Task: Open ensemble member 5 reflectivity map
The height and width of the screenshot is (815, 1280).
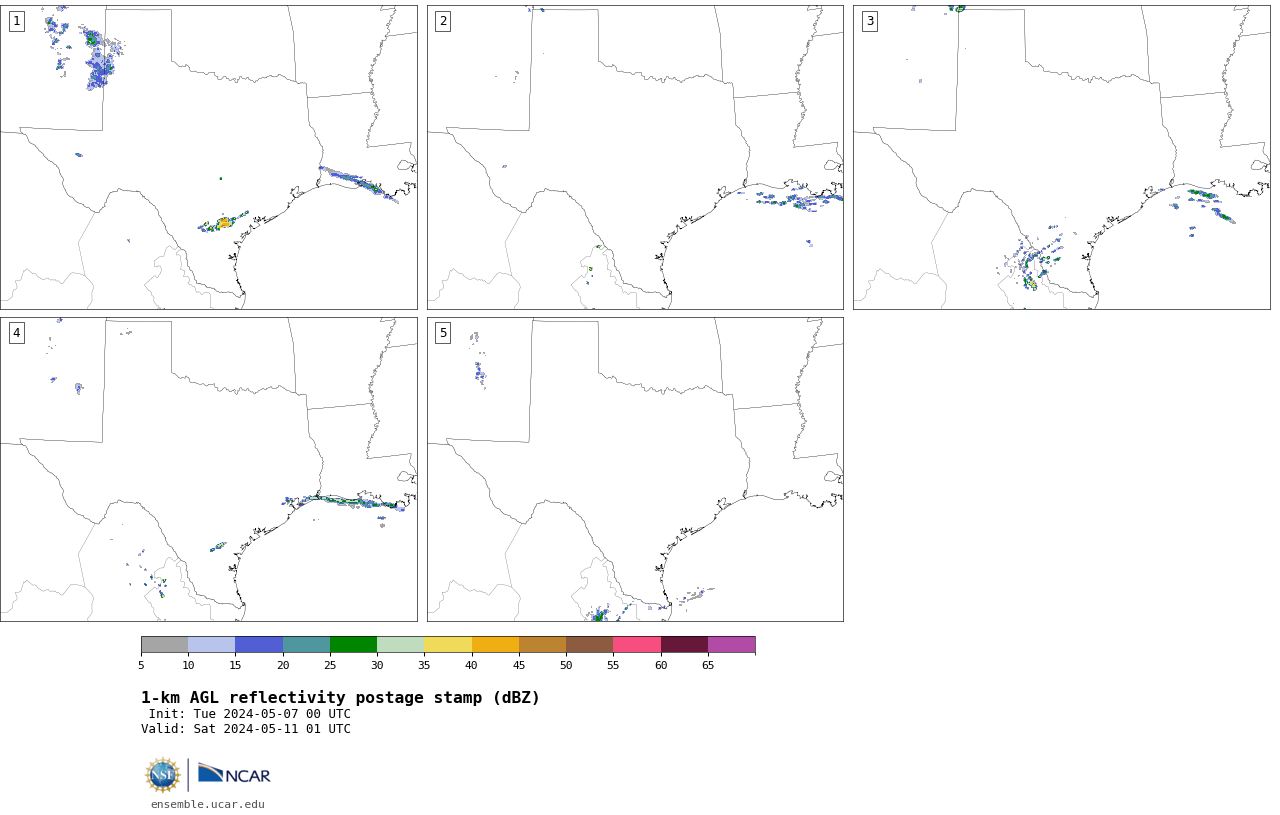Action: pyautogui.click(x=635, y=469)
